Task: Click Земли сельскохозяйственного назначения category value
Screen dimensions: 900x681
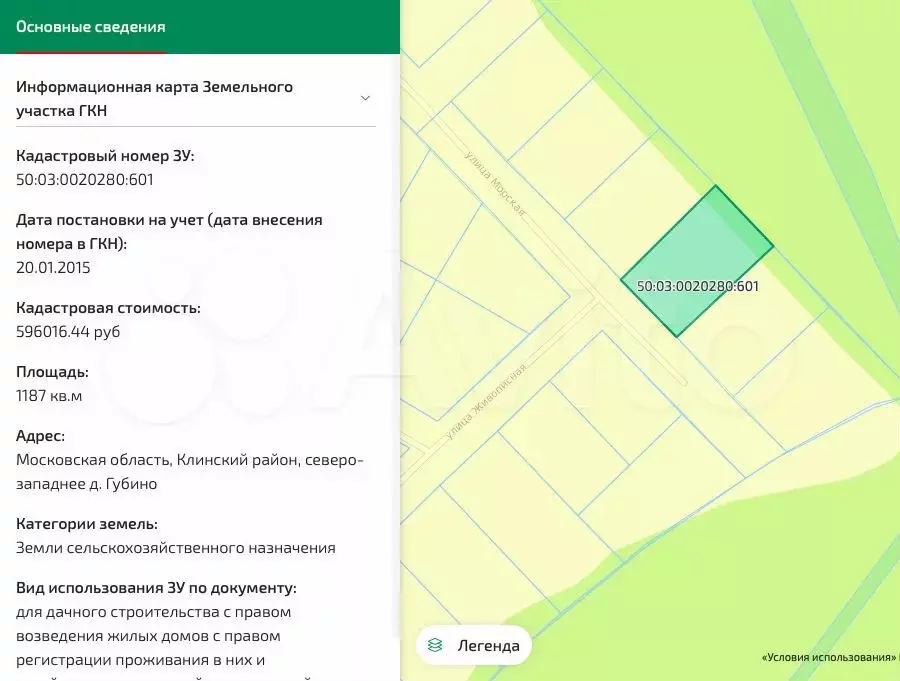Action: [176, 548]
